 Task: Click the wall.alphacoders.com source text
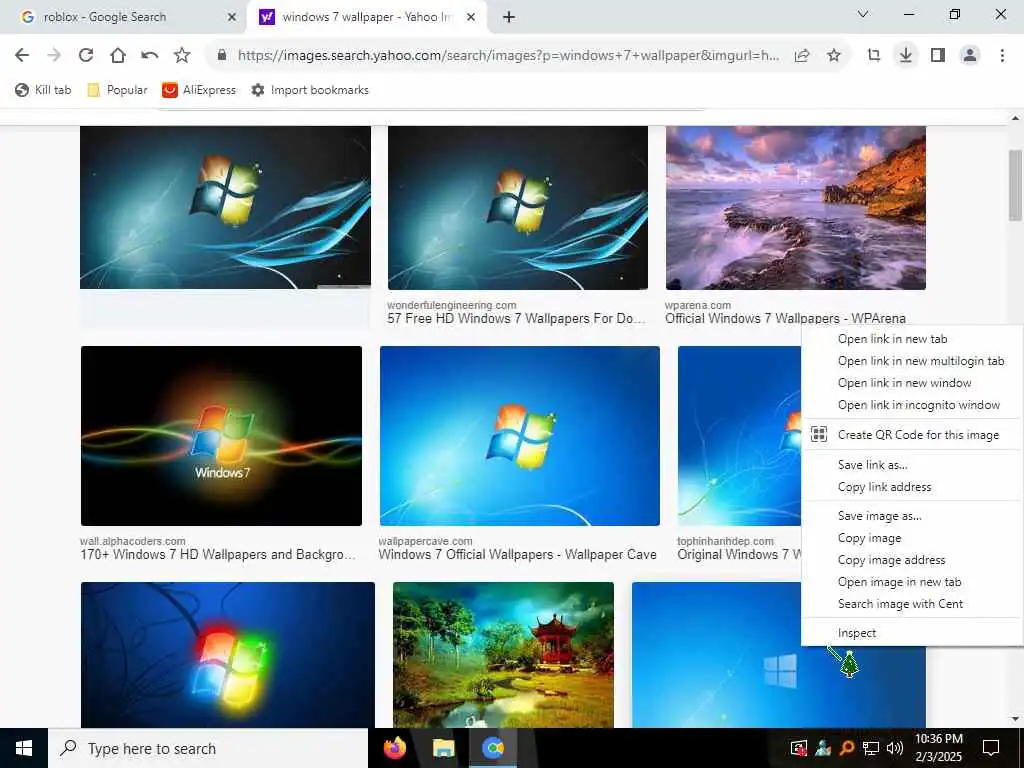[133, 541]
